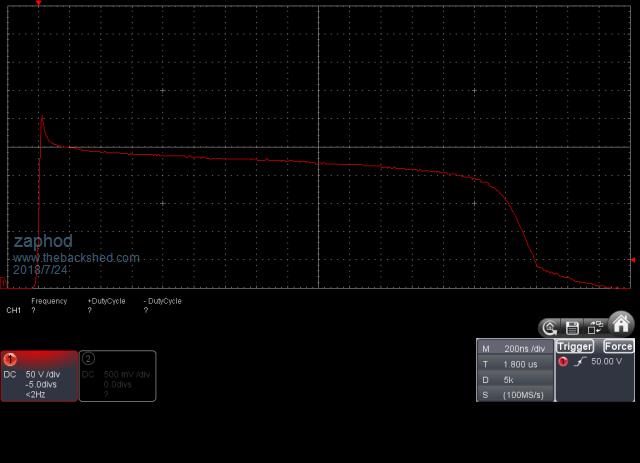Open the 50 V/div vertical scale setting

pyautogui.click(x=45, y=374)
